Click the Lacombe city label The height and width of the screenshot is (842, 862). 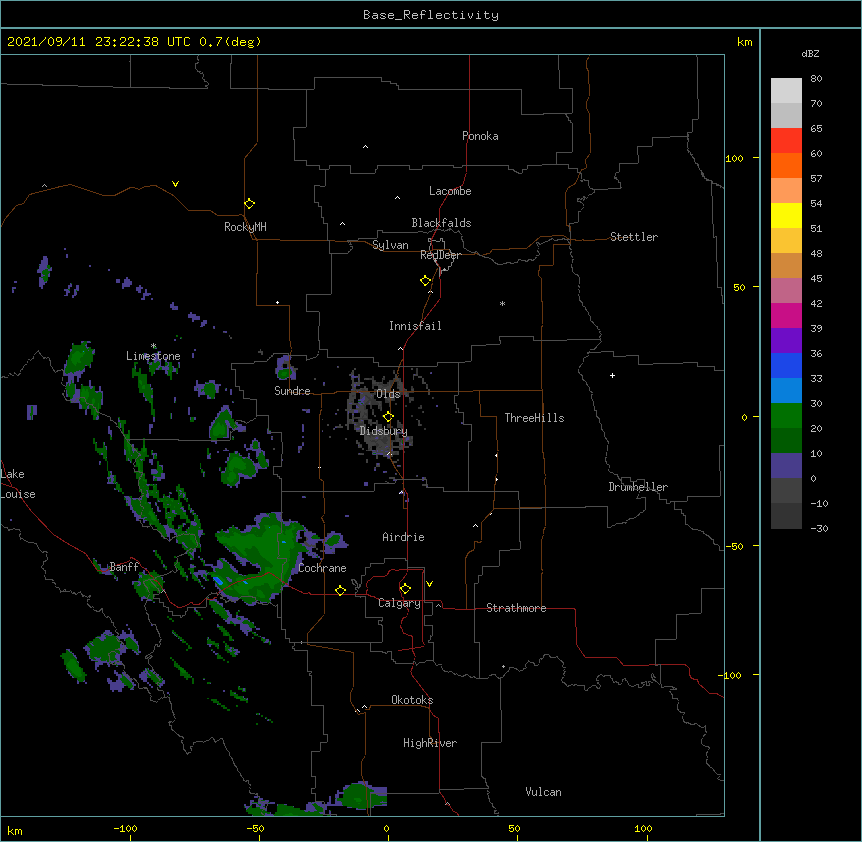450,191
